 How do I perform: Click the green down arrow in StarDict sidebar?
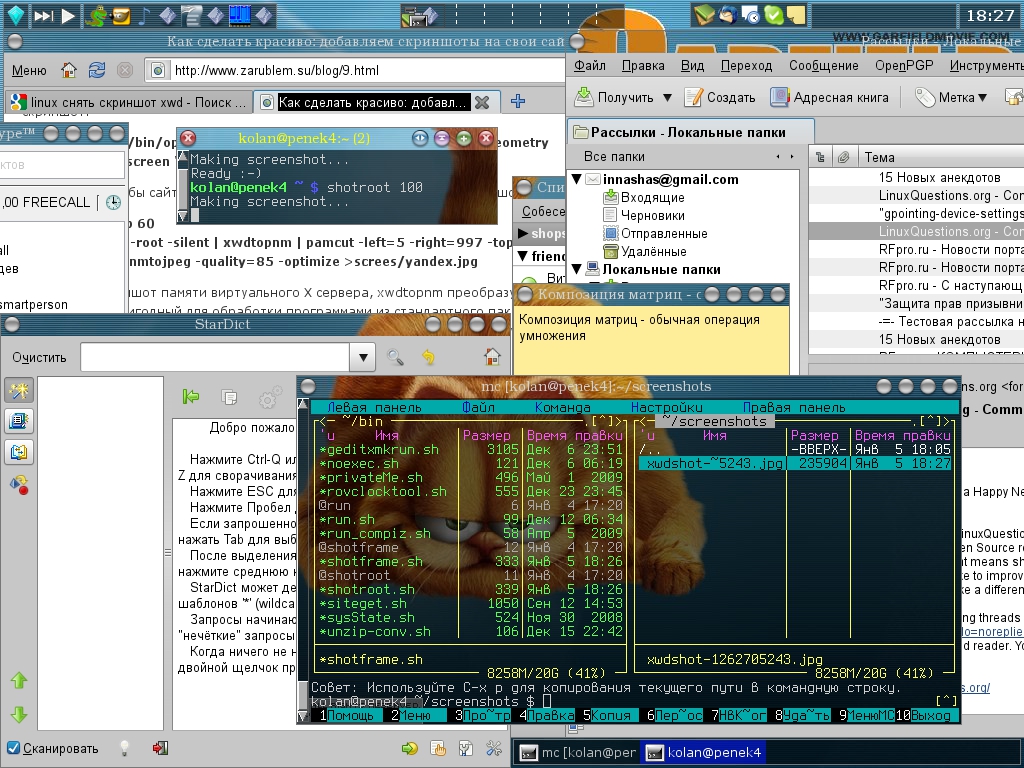[19, 714]
